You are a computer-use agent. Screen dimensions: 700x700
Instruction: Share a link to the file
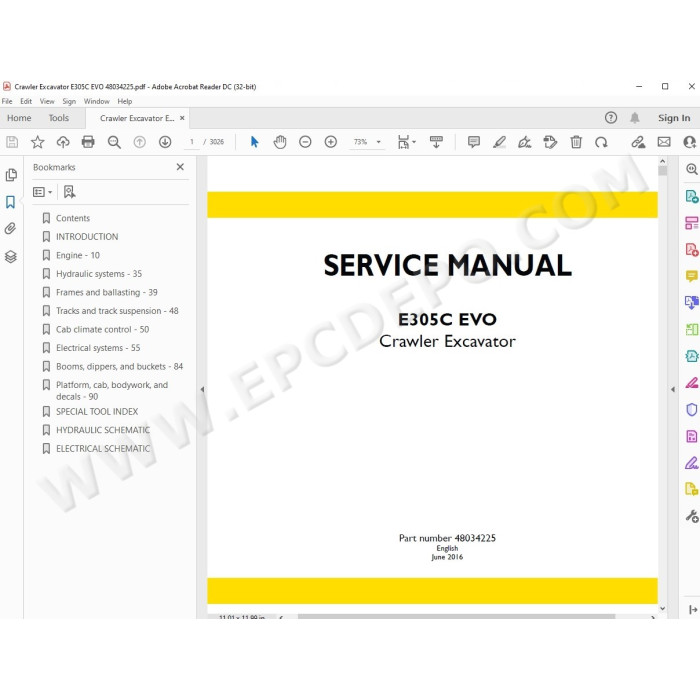638,142
